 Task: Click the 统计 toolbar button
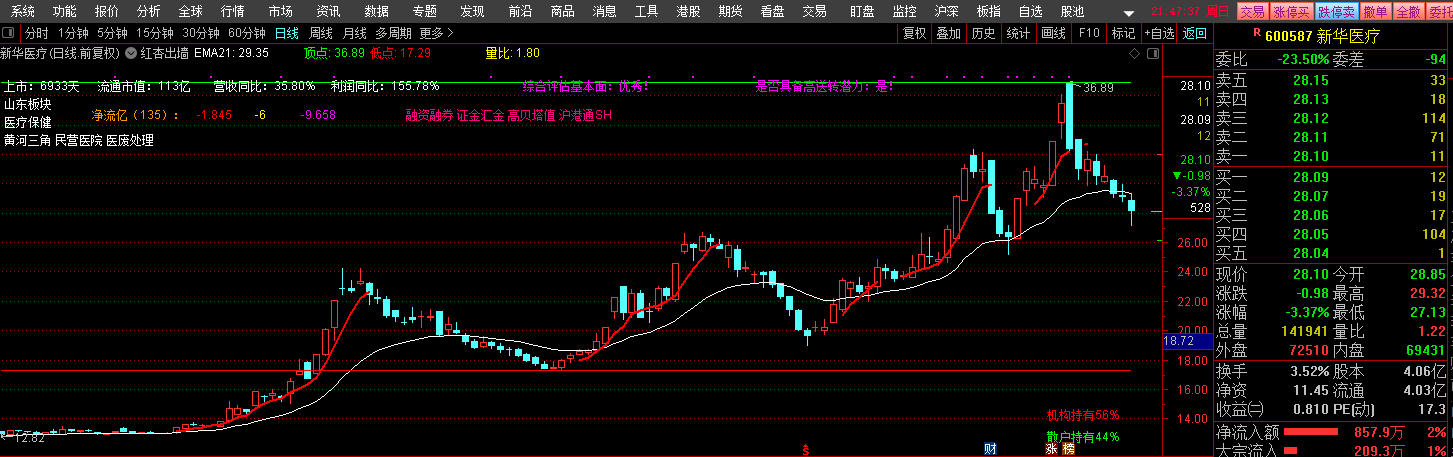coord(1018,33)
